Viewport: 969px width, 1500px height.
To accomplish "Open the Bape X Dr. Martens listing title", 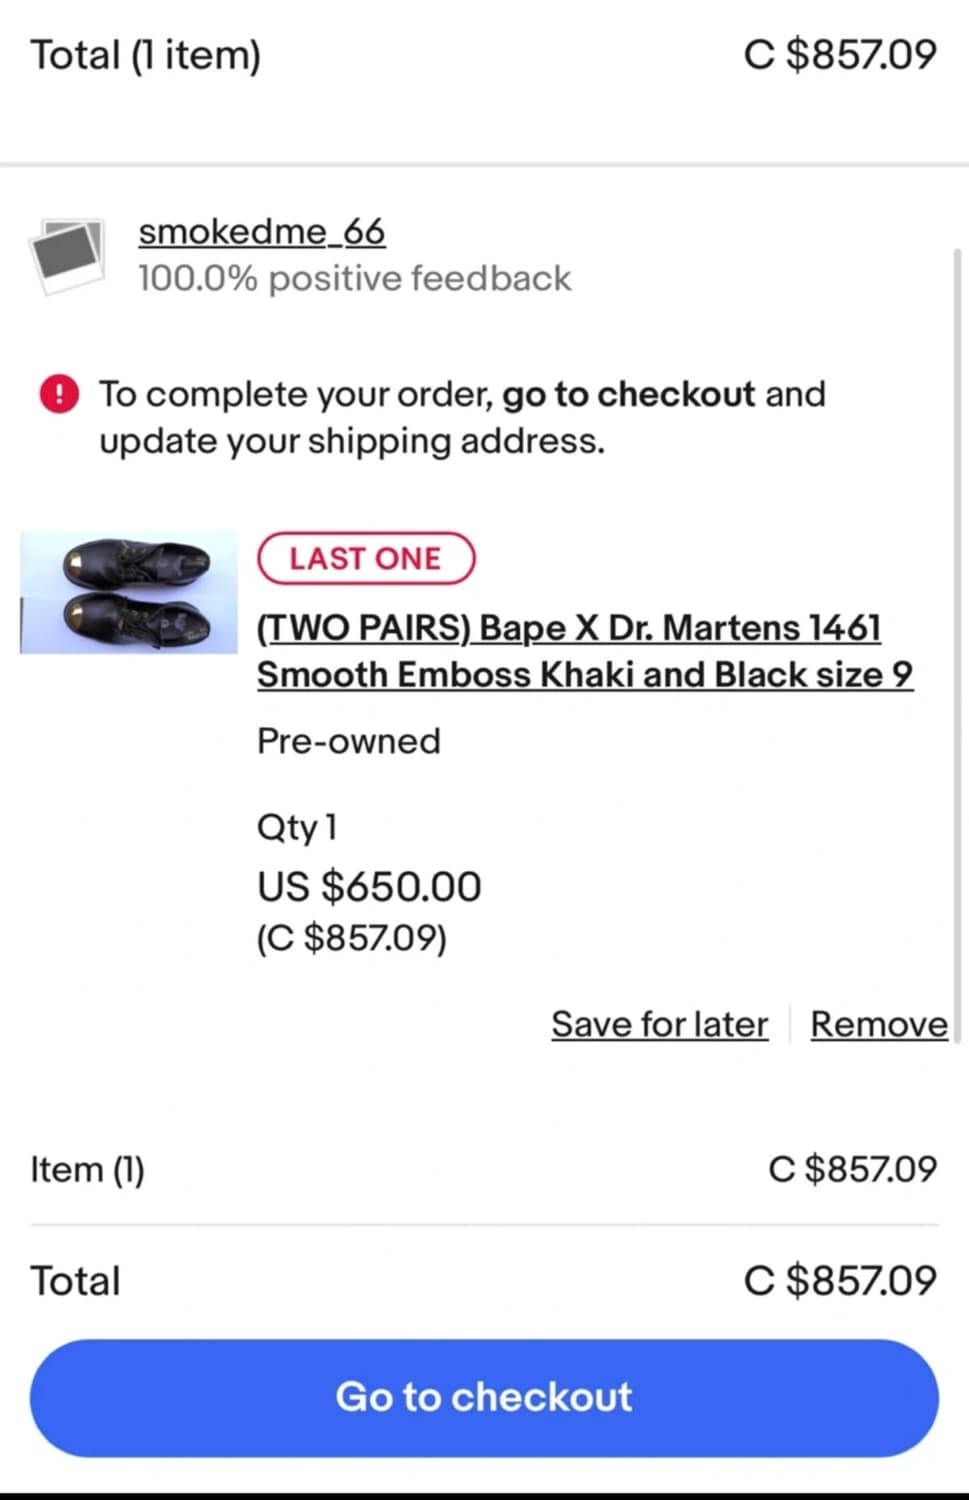I will tap(584, 651).
